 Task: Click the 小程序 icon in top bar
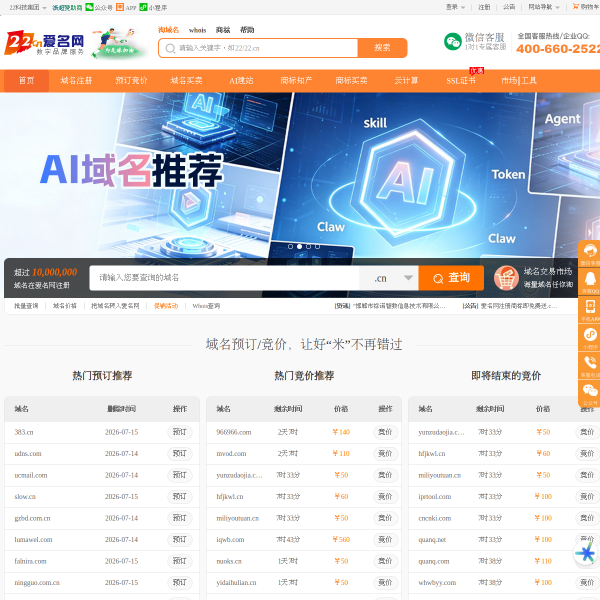coord(143,7)
